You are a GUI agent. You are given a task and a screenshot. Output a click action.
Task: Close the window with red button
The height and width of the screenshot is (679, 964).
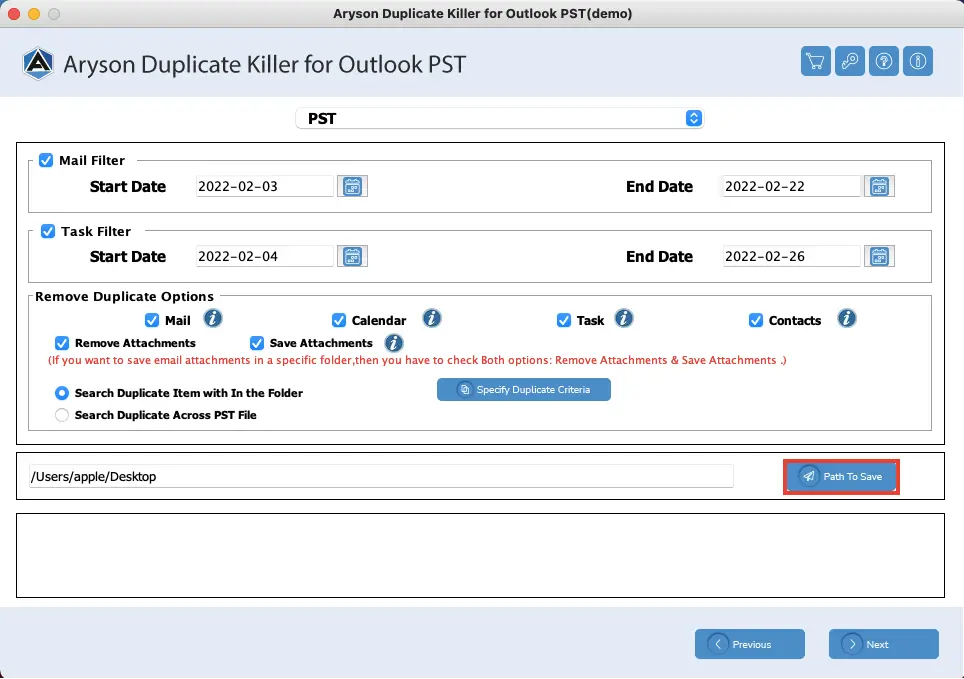pos(14,14)
